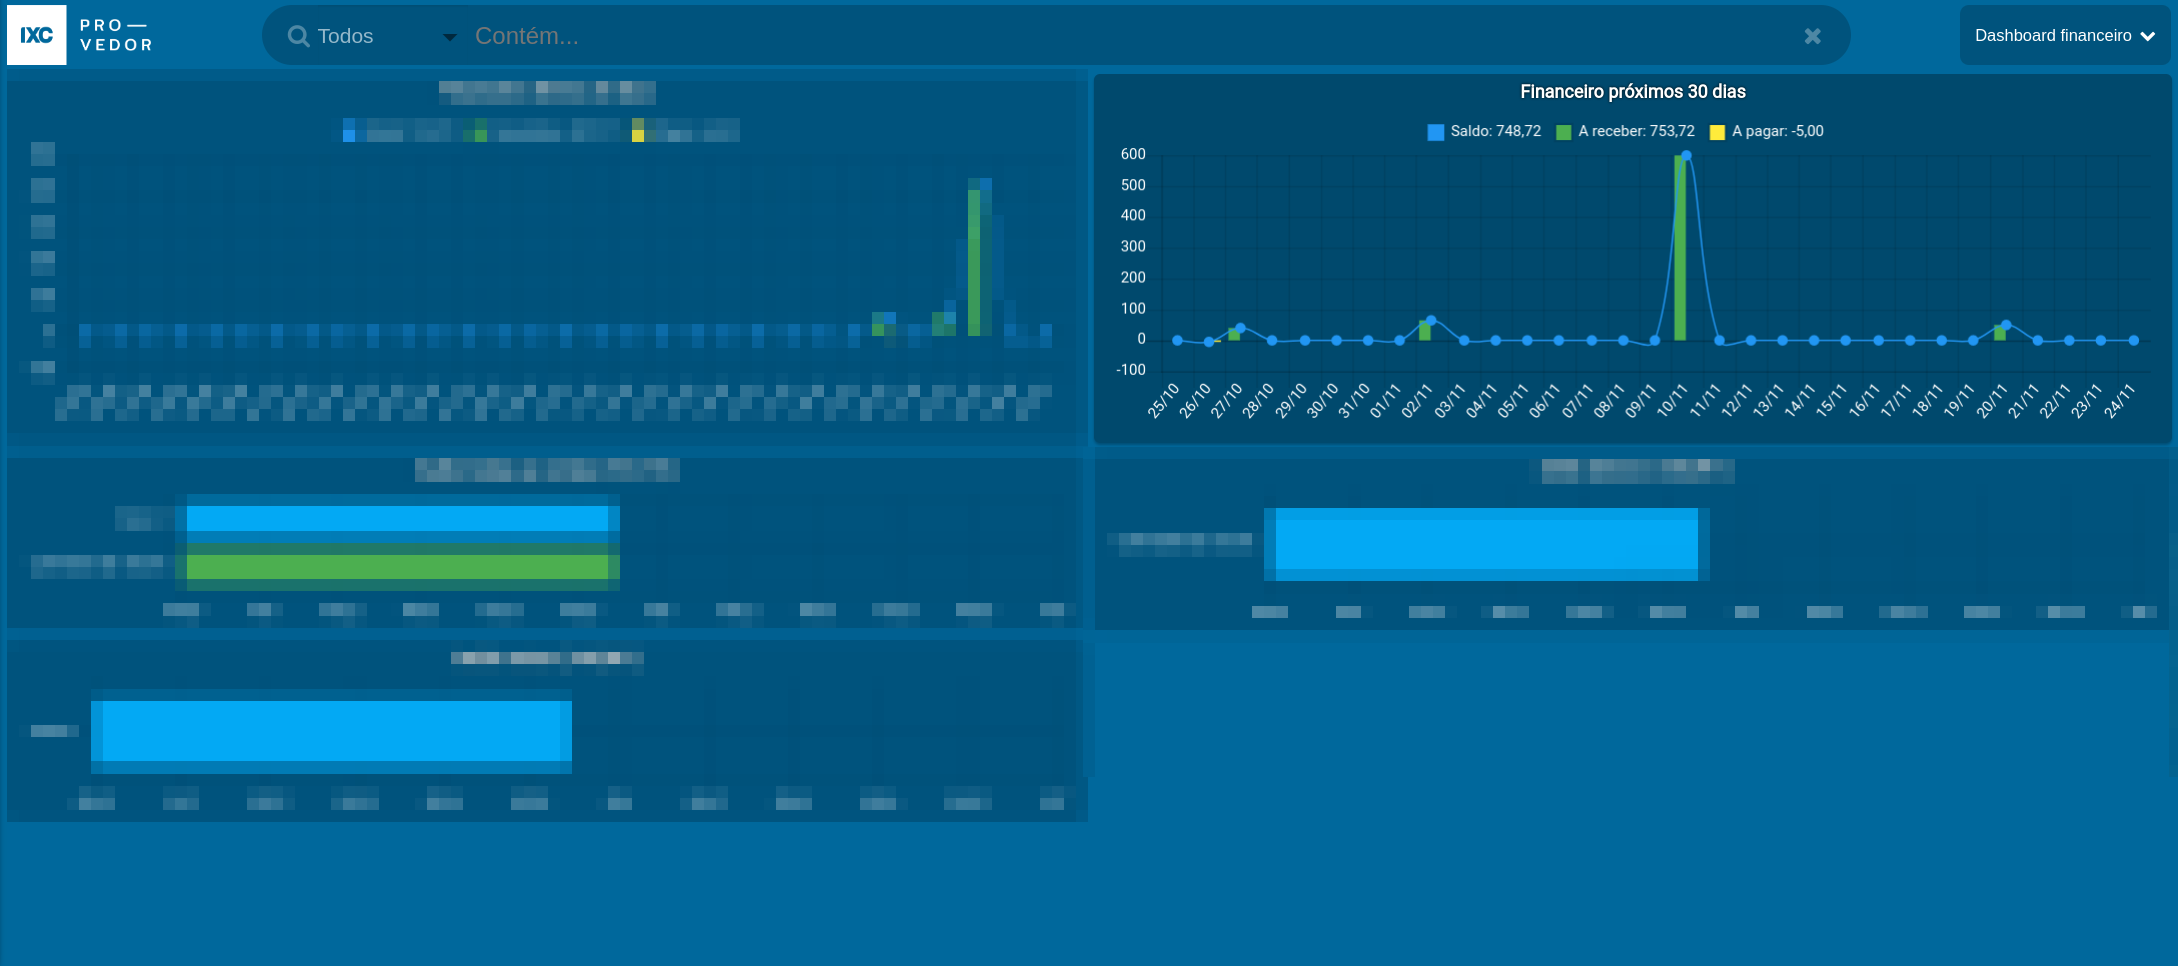Click the 27/10 data point

[1241, 328]
